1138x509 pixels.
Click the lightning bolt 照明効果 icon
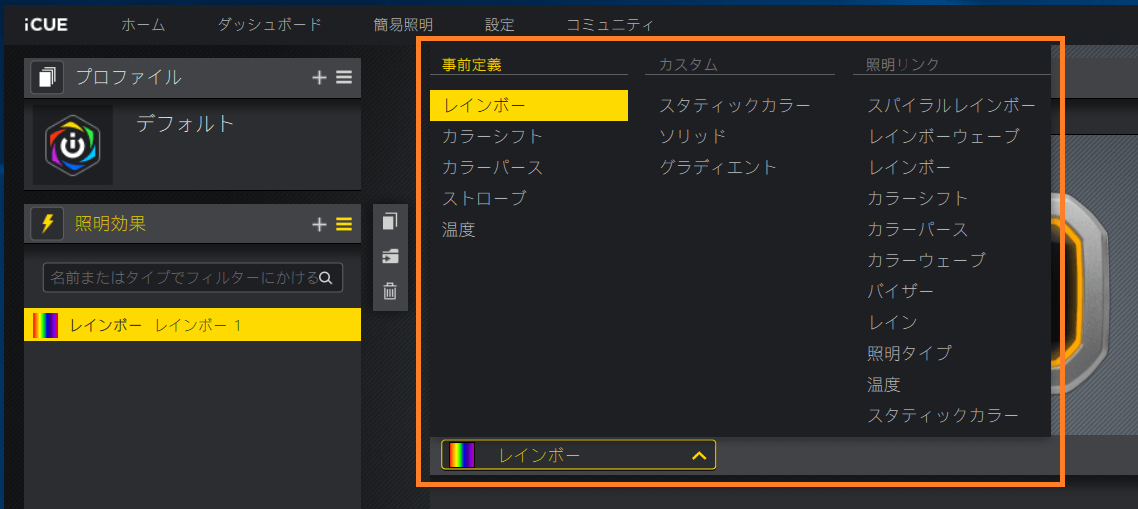coord(47,224)
